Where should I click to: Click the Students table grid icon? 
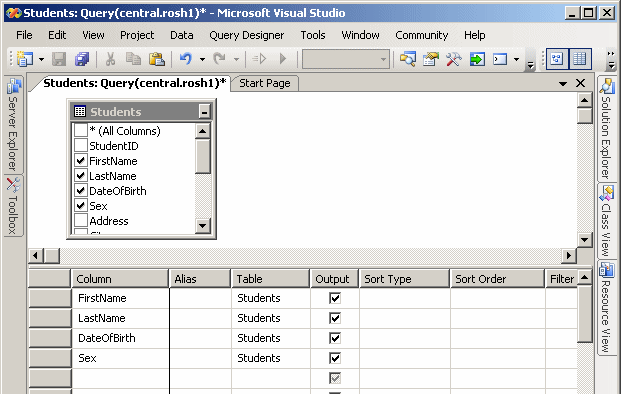(x=80, y=112)
